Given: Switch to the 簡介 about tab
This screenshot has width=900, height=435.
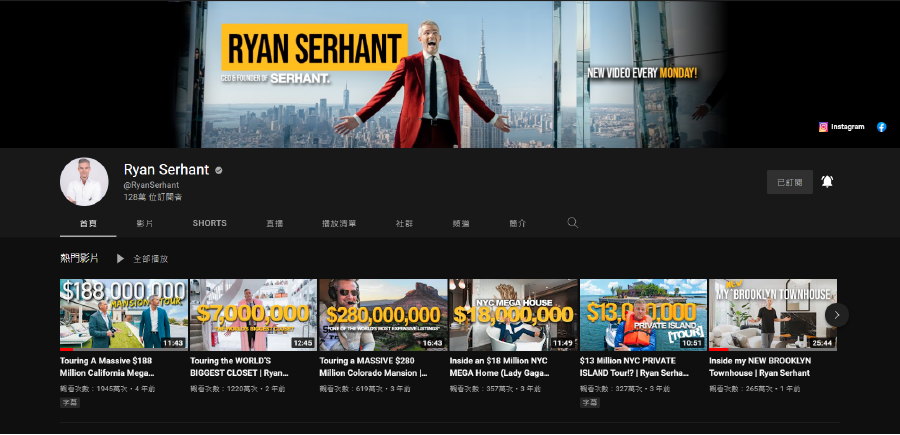Looking at the screenshot, I should coord(518,223).
